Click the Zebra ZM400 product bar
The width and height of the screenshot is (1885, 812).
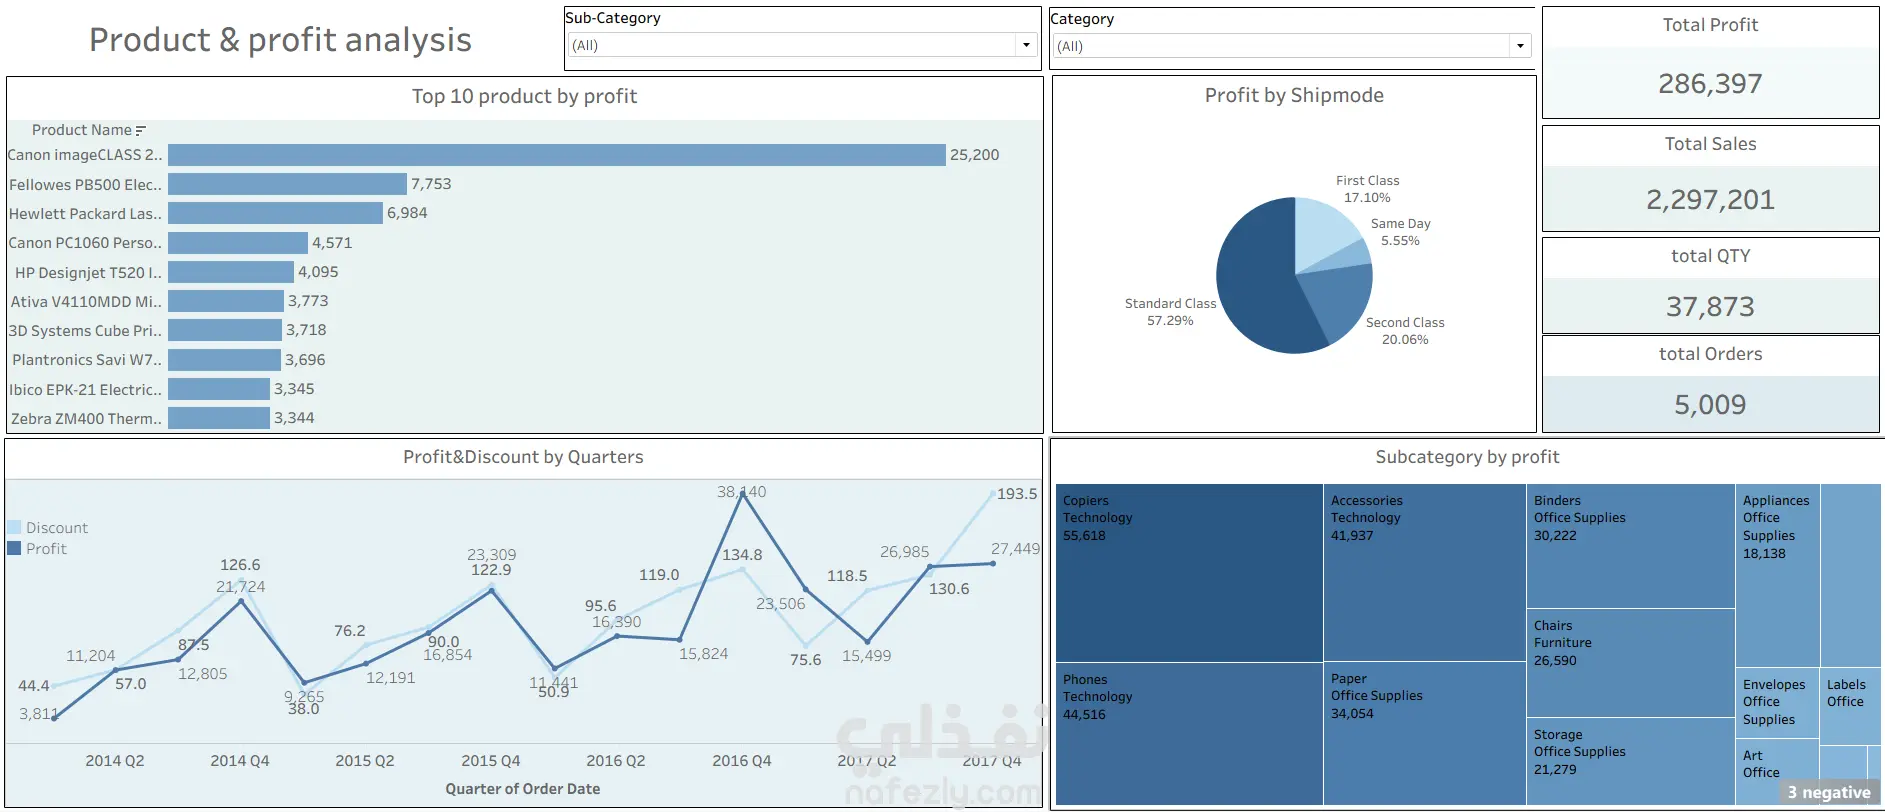[x=219, y=418]
